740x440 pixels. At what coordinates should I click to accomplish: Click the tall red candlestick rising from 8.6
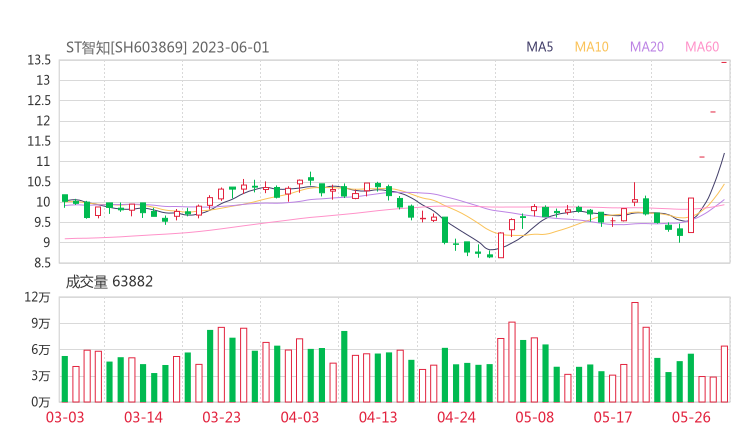(x=501, y=245)
